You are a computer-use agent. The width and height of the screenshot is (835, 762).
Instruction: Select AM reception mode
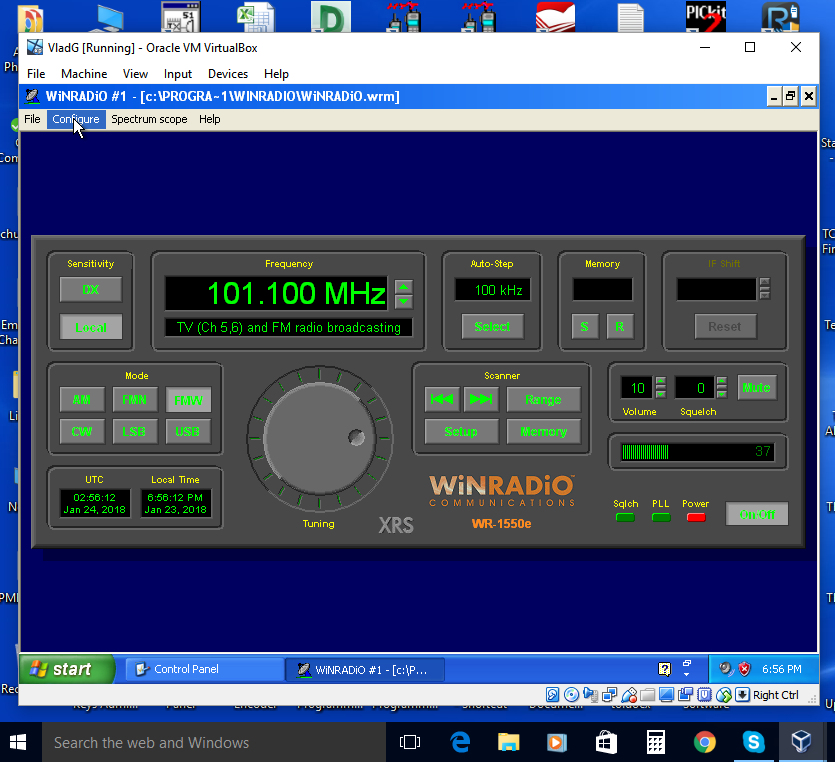pos(80,399)
